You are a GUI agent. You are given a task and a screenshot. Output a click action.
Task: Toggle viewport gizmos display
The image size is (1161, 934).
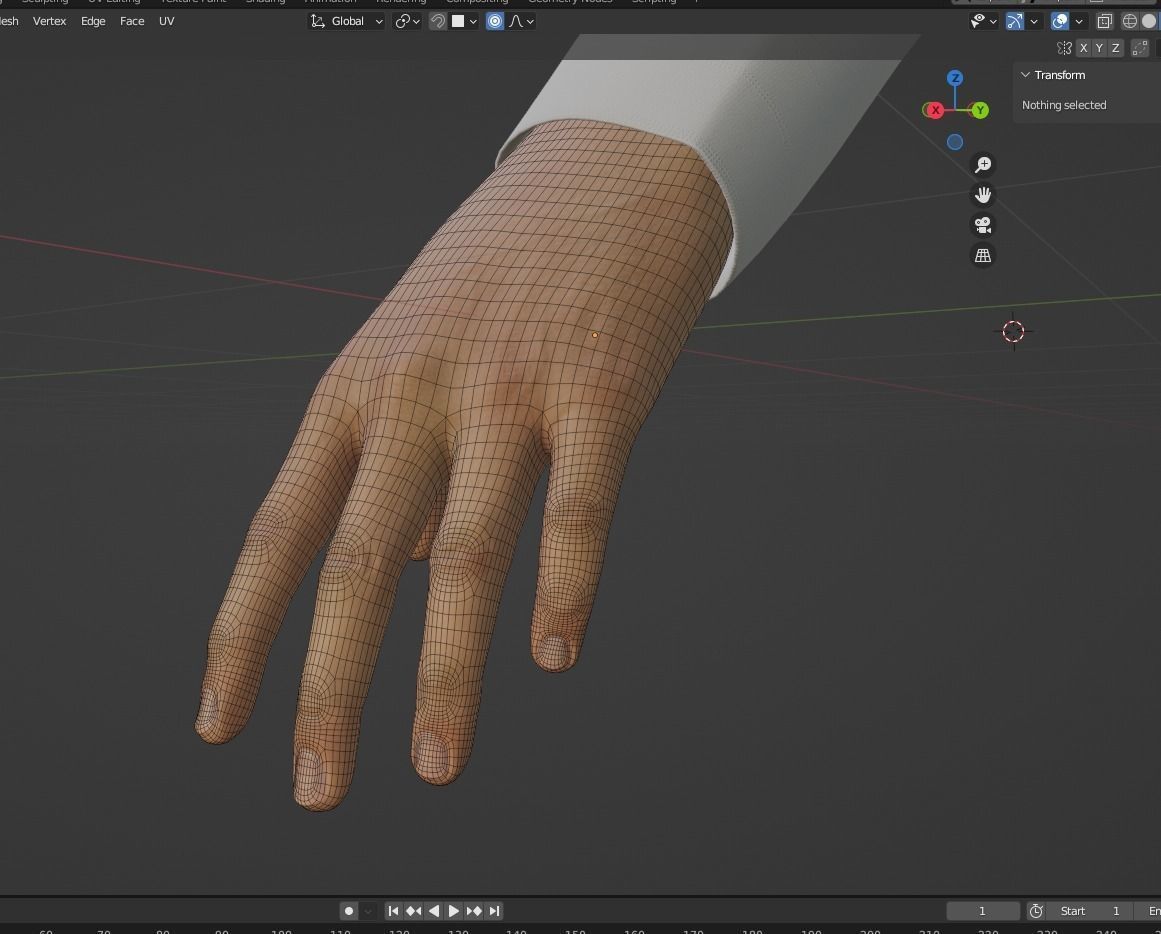1014,21
